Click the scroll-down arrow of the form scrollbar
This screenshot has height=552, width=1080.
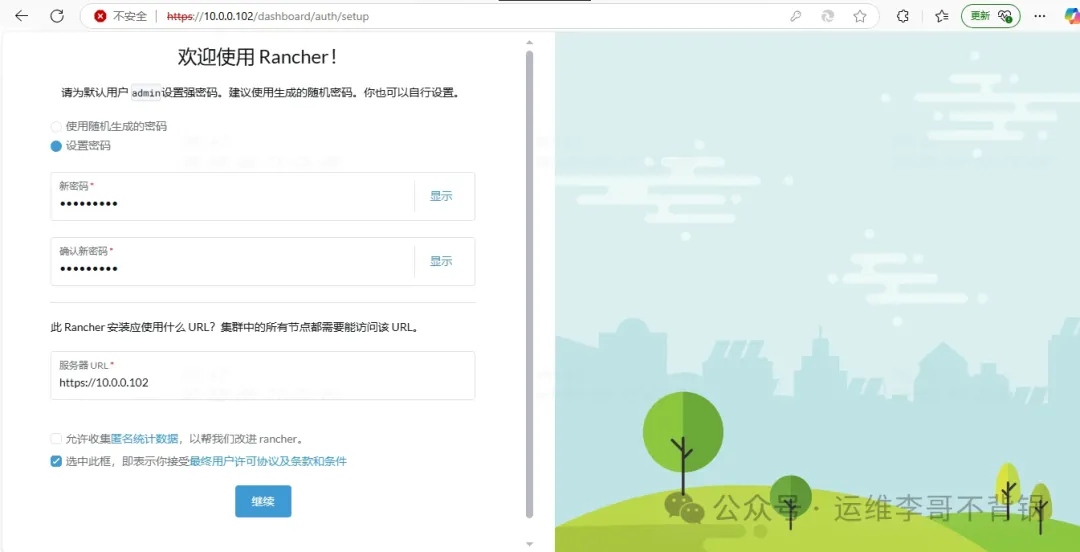529,544
